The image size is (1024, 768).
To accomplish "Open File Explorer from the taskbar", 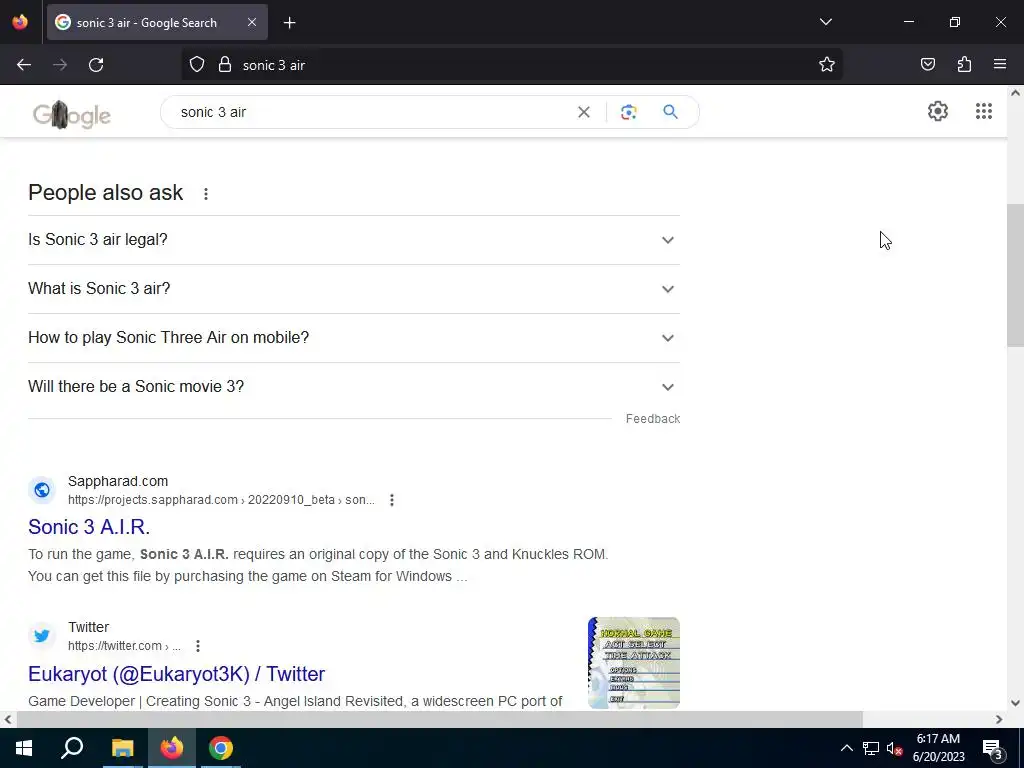I will pos(122,748).
